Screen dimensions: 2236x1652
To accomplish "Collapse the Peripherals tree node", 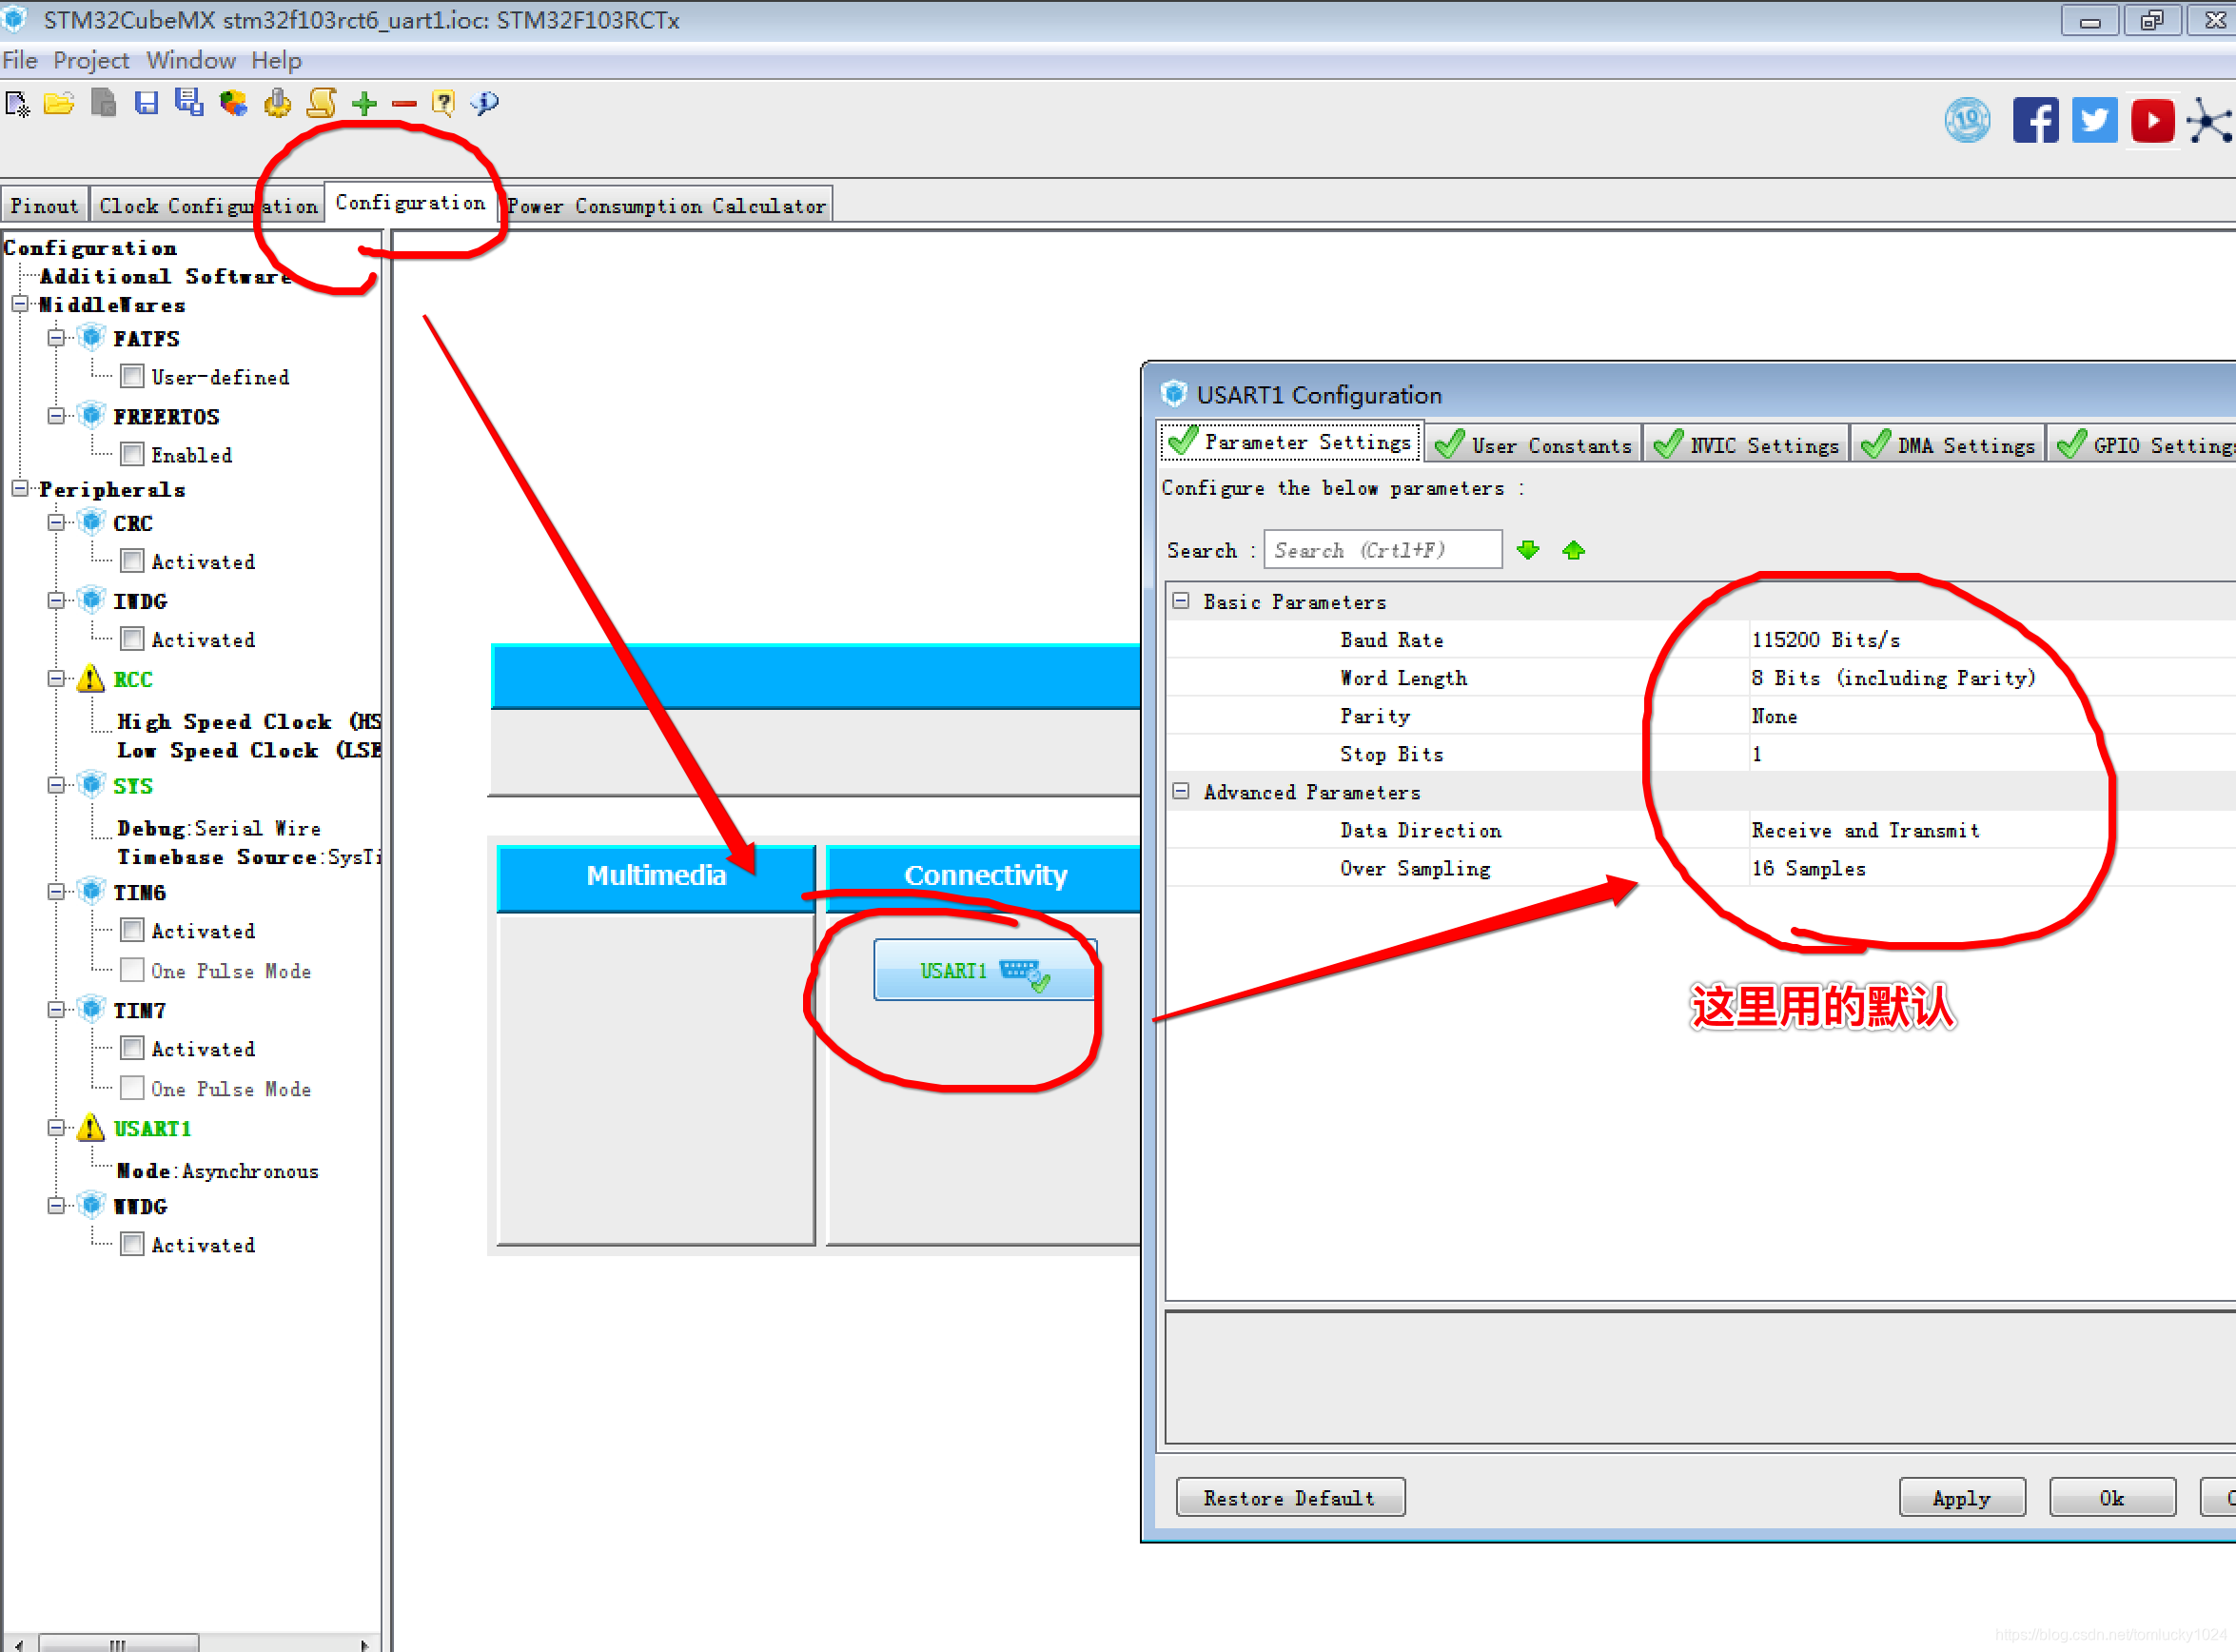I will click(x=20, y=488).
